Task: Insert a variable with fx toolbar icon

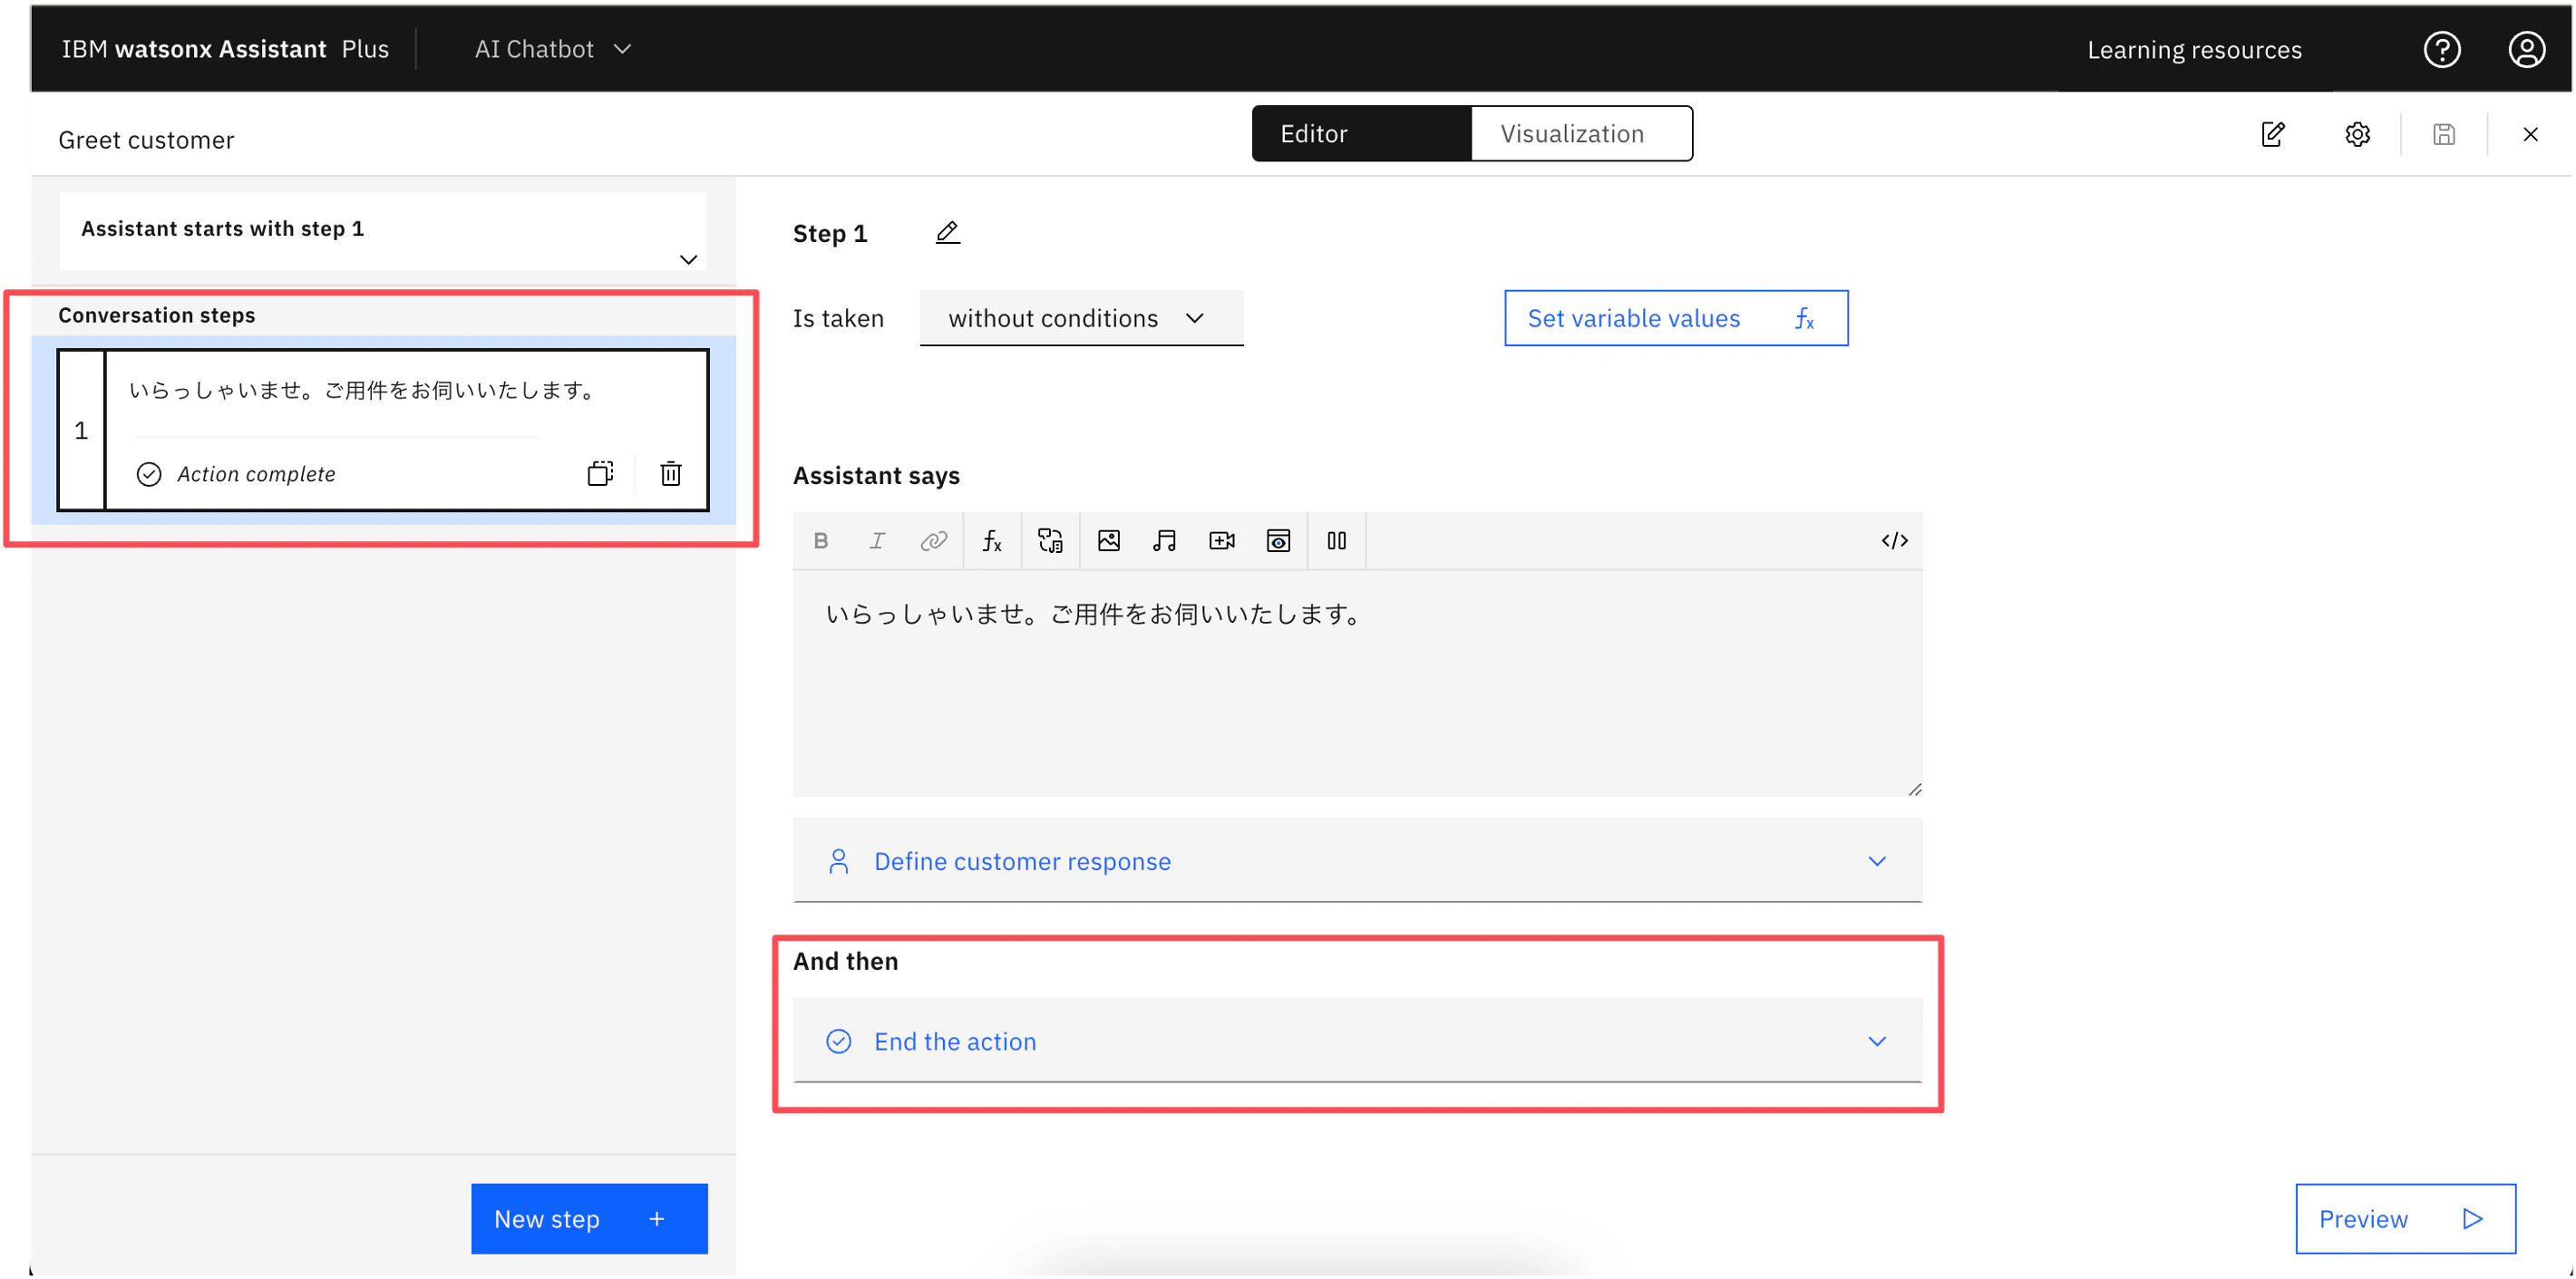Action: click(x=991, y=541)
